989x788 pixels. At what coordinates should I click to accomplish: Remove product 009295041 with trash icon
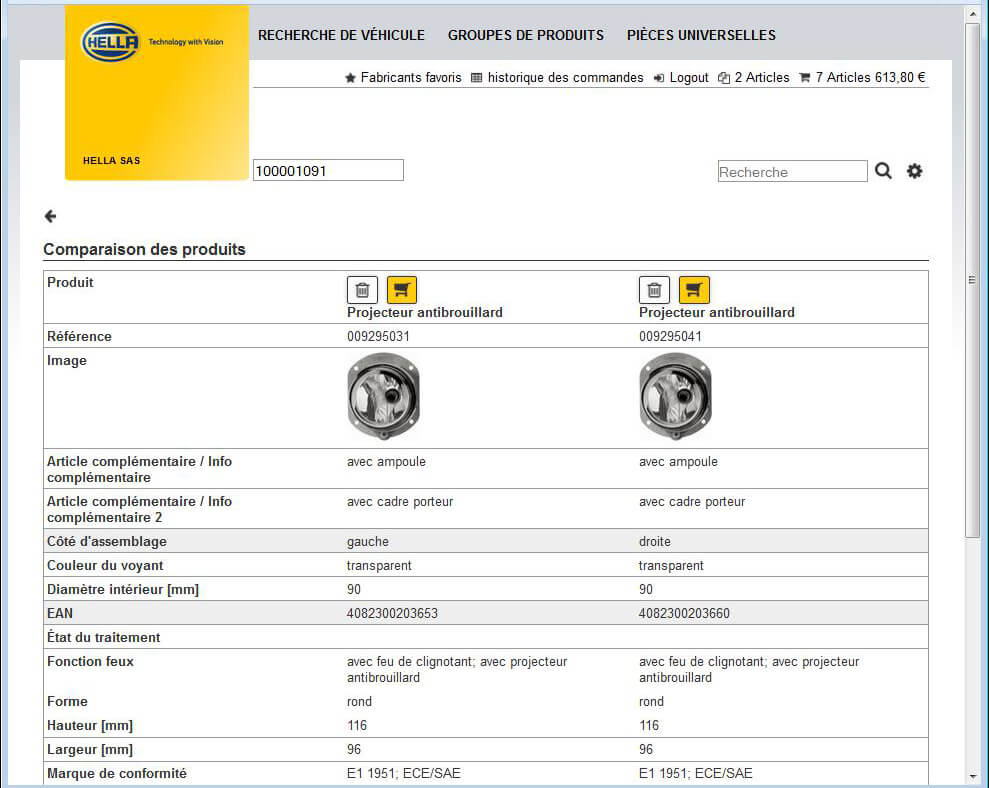[654, 290]
